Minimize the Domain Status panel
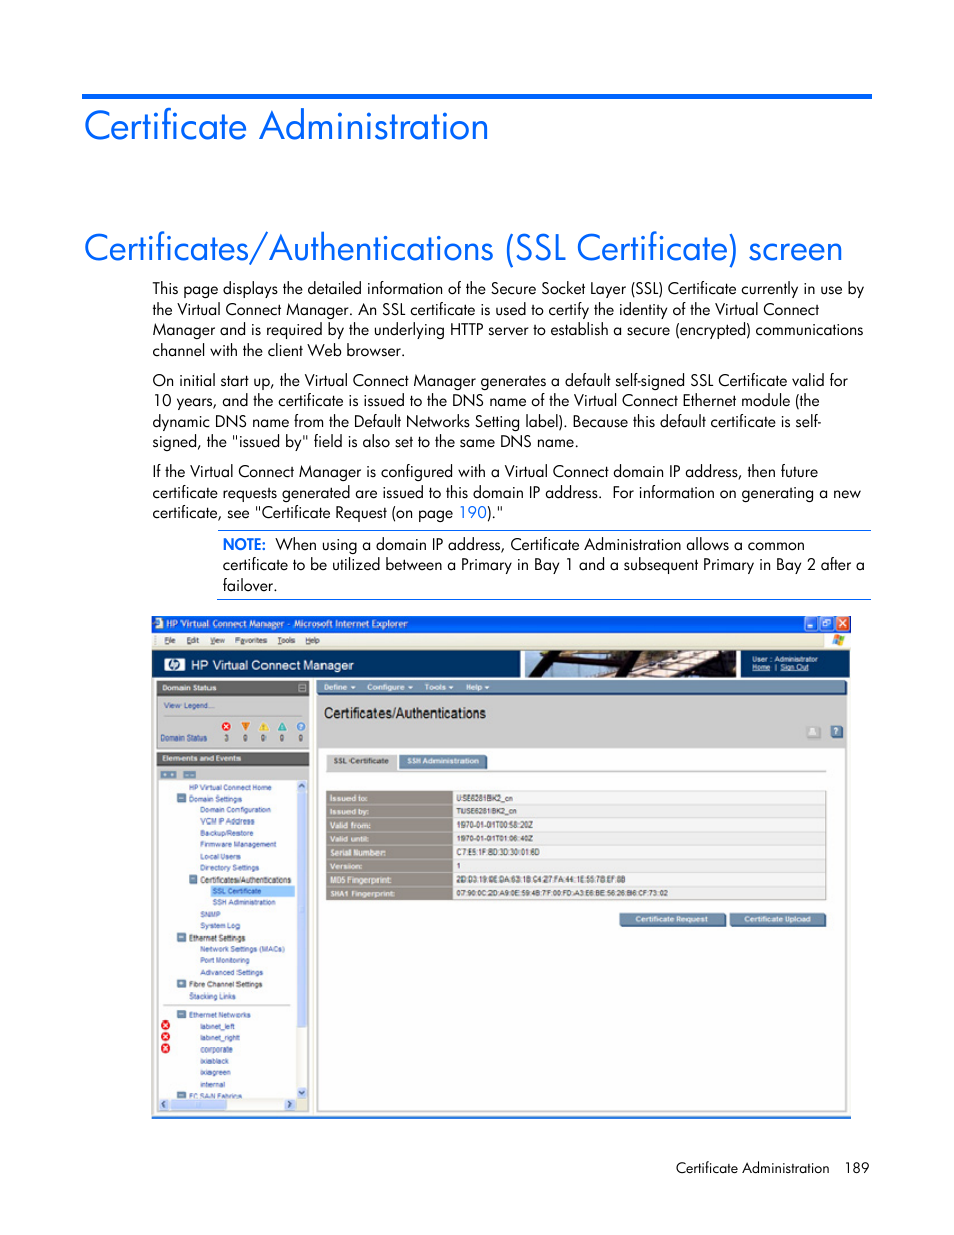Image resolution: width=954 pixels, height=1235 pixels. [302, 688]
